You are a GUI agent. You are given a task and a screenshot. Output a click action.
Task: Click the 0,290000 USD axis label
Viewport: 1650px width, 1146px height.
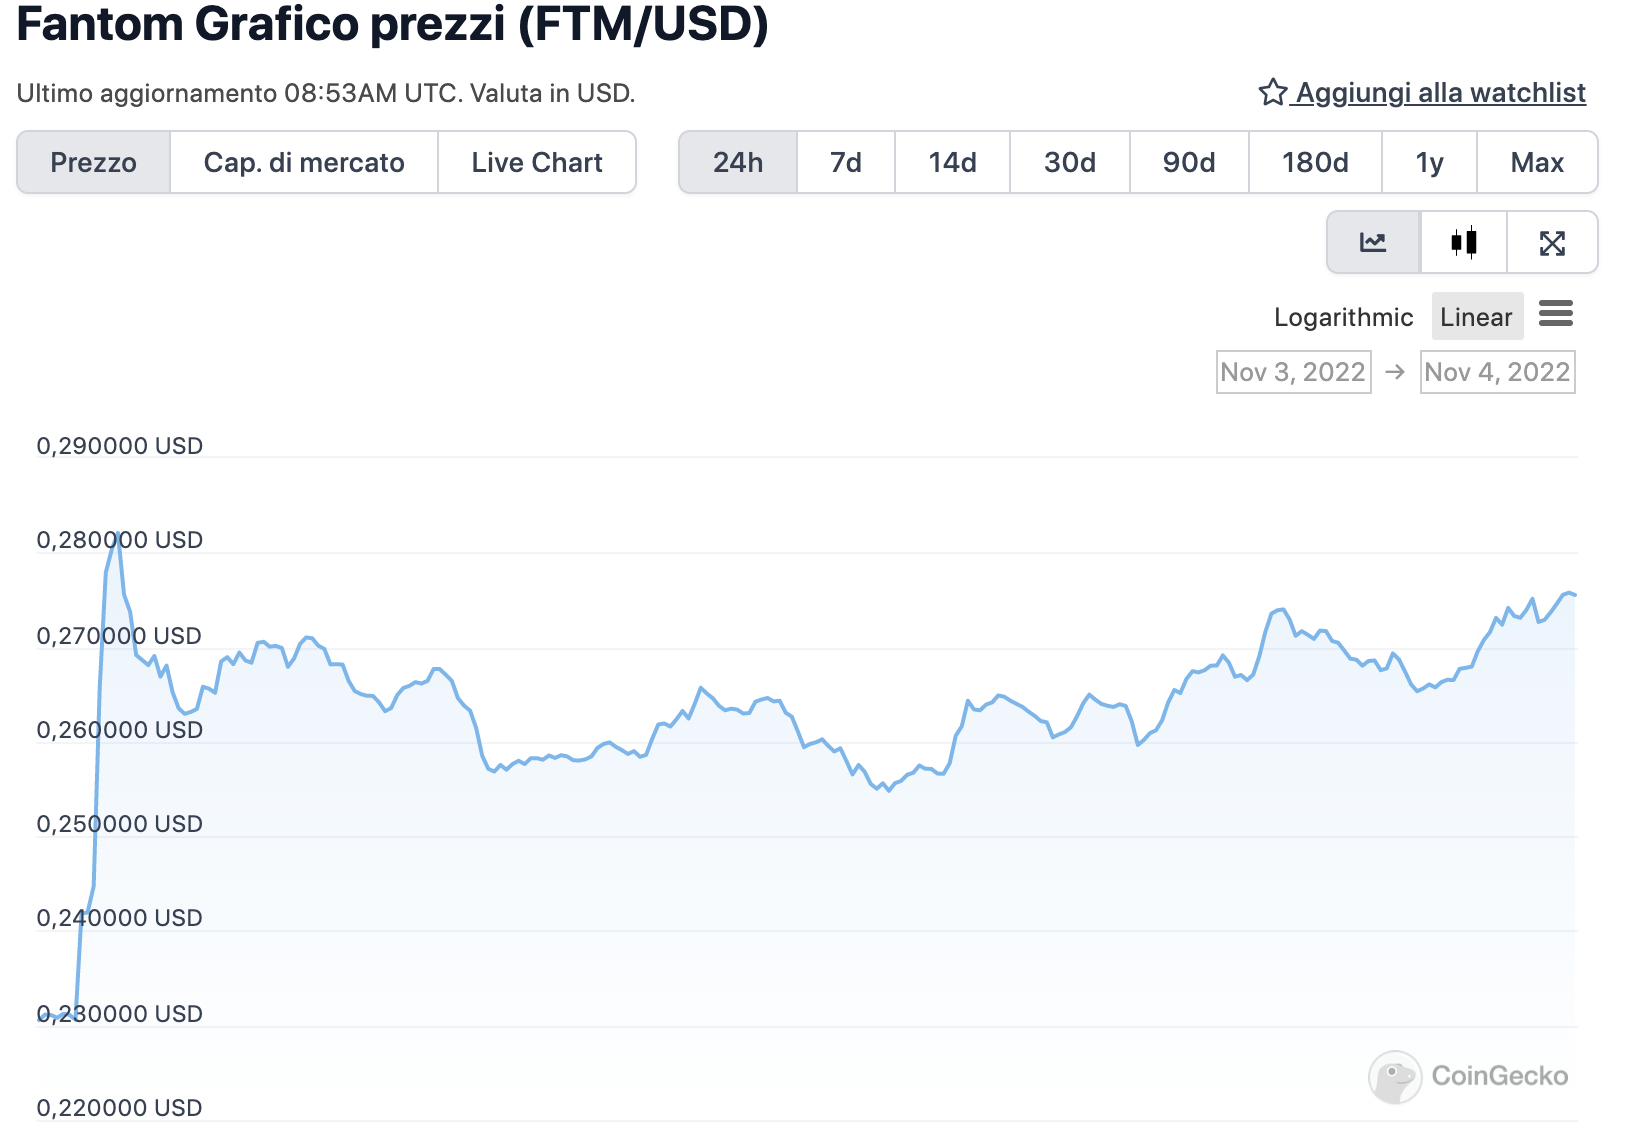pos(120,446)
